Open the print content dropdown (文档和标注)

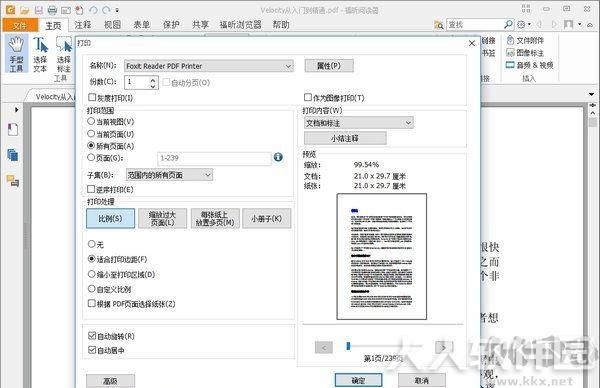pyautogui.click(x=359, y=123)
